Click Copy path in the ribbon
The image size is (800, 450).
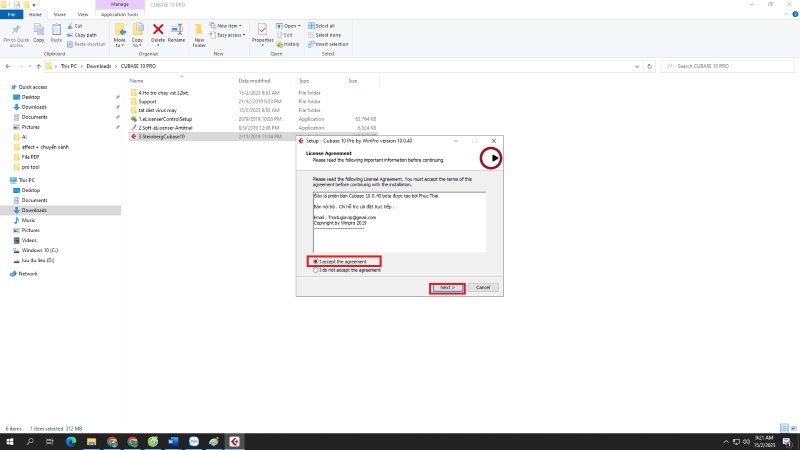[82, 35]
